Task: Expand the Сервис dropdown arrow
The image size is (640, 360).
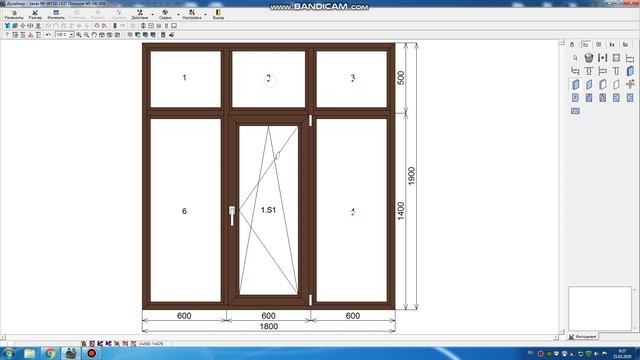Action: [x=178, y=15]
